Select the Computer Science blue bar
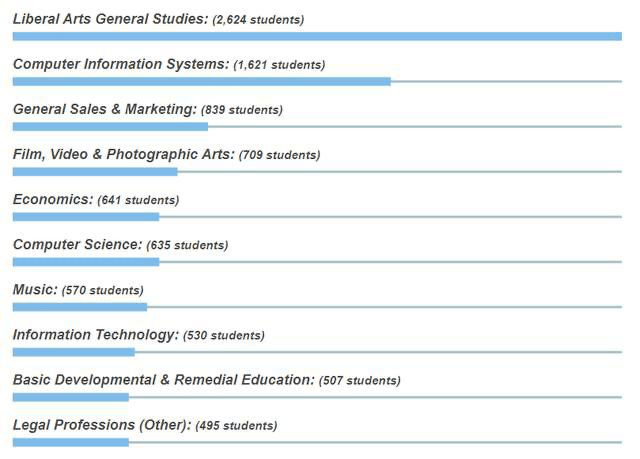640x459 pixels. pos(86,262)
